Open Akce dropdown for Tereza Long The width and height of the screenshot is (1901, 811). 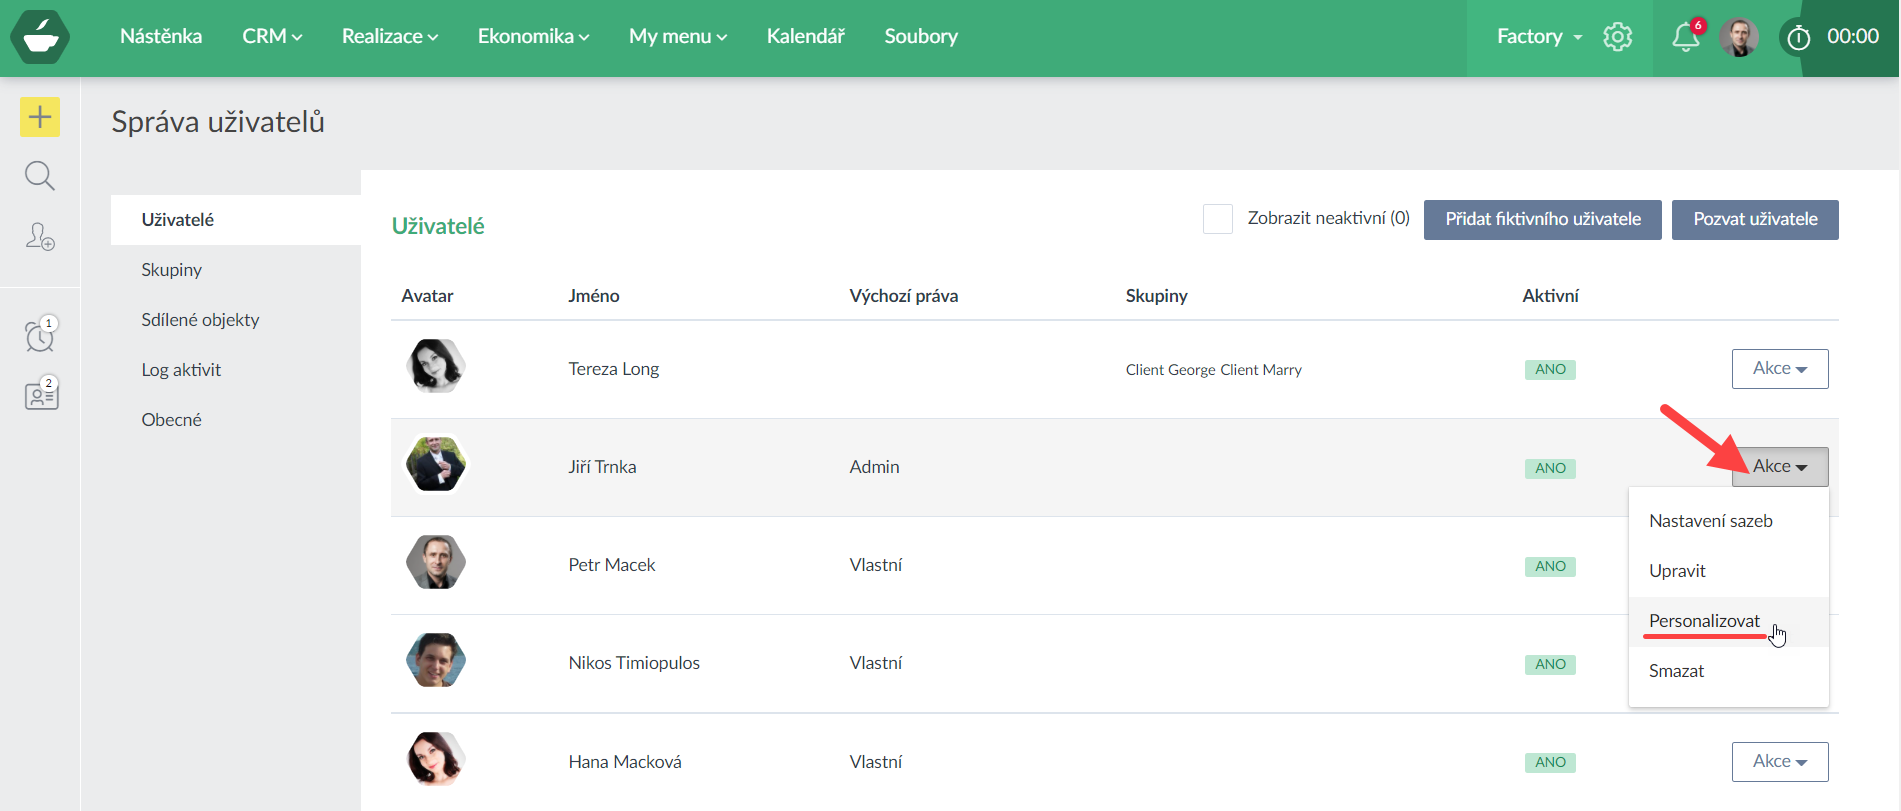click(1779, 369)
